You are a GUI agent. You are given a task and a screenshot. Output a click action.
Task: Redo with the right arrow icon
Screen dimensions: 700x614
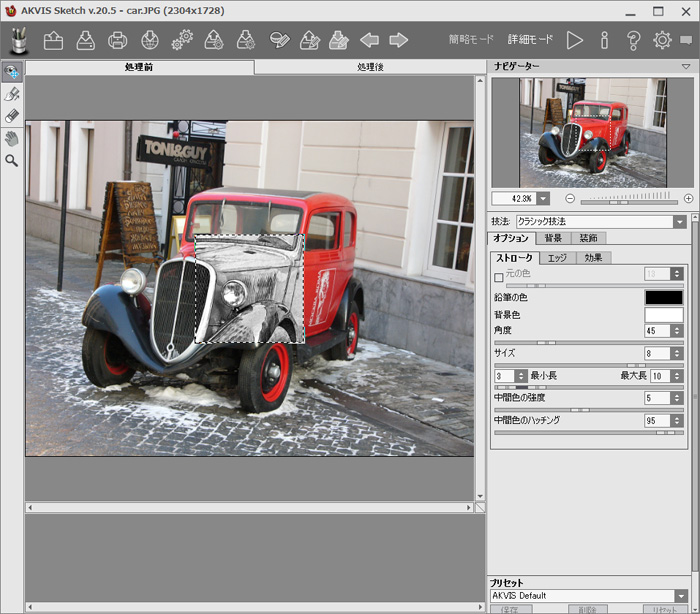pos(399,40)
